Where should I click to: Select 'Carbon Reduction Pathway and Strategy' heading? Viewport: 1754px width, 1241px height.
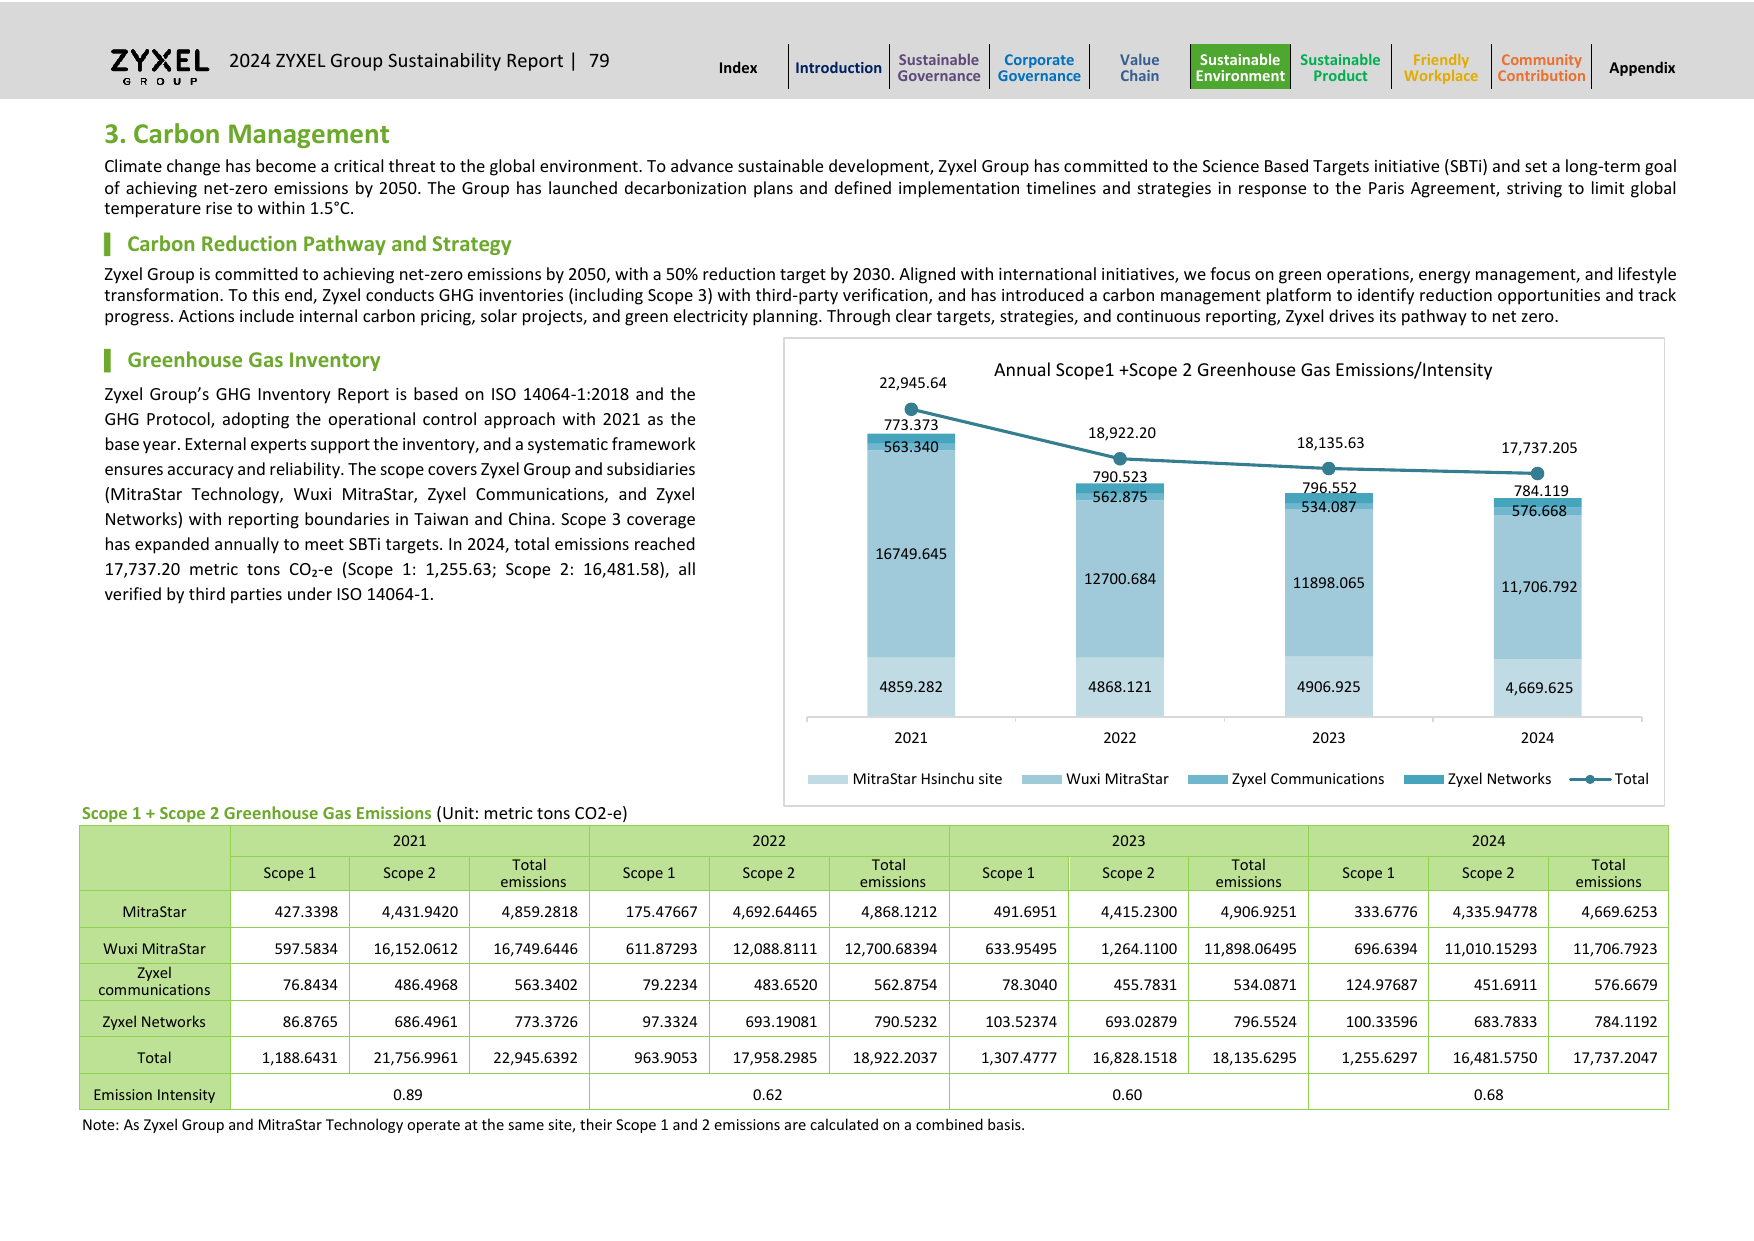(319, 244)
